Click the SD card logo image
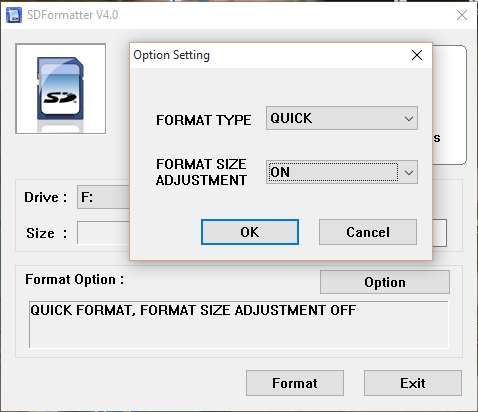This screenshot has width=478, height=412. click(61, 89)
